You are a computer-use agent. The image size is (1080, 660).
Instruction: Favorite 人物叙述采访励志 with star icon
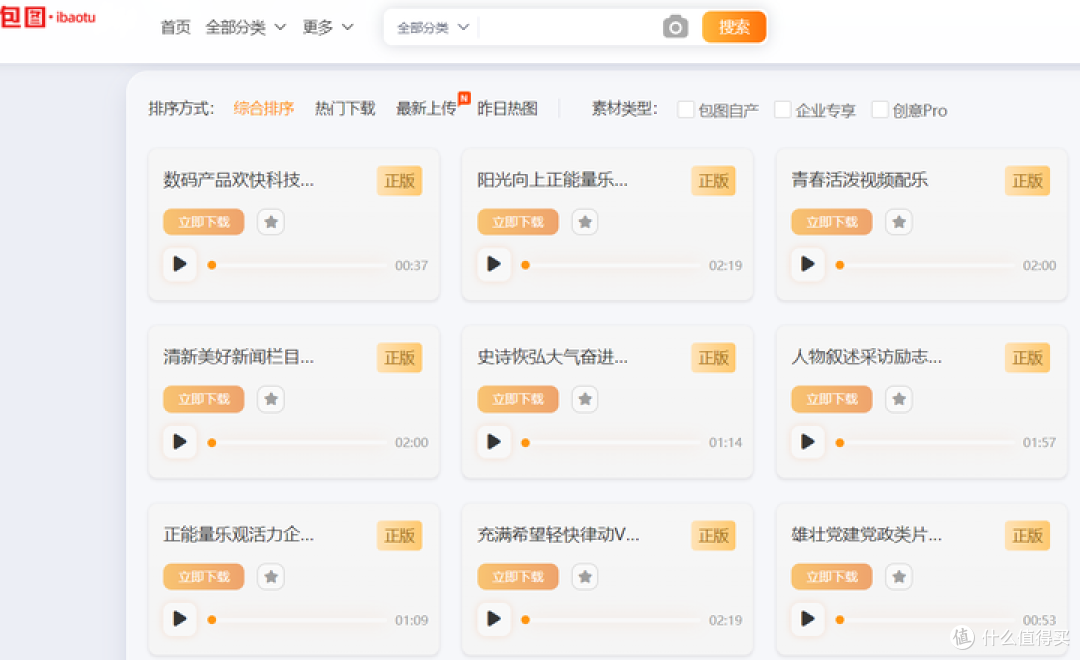point(899,399)
